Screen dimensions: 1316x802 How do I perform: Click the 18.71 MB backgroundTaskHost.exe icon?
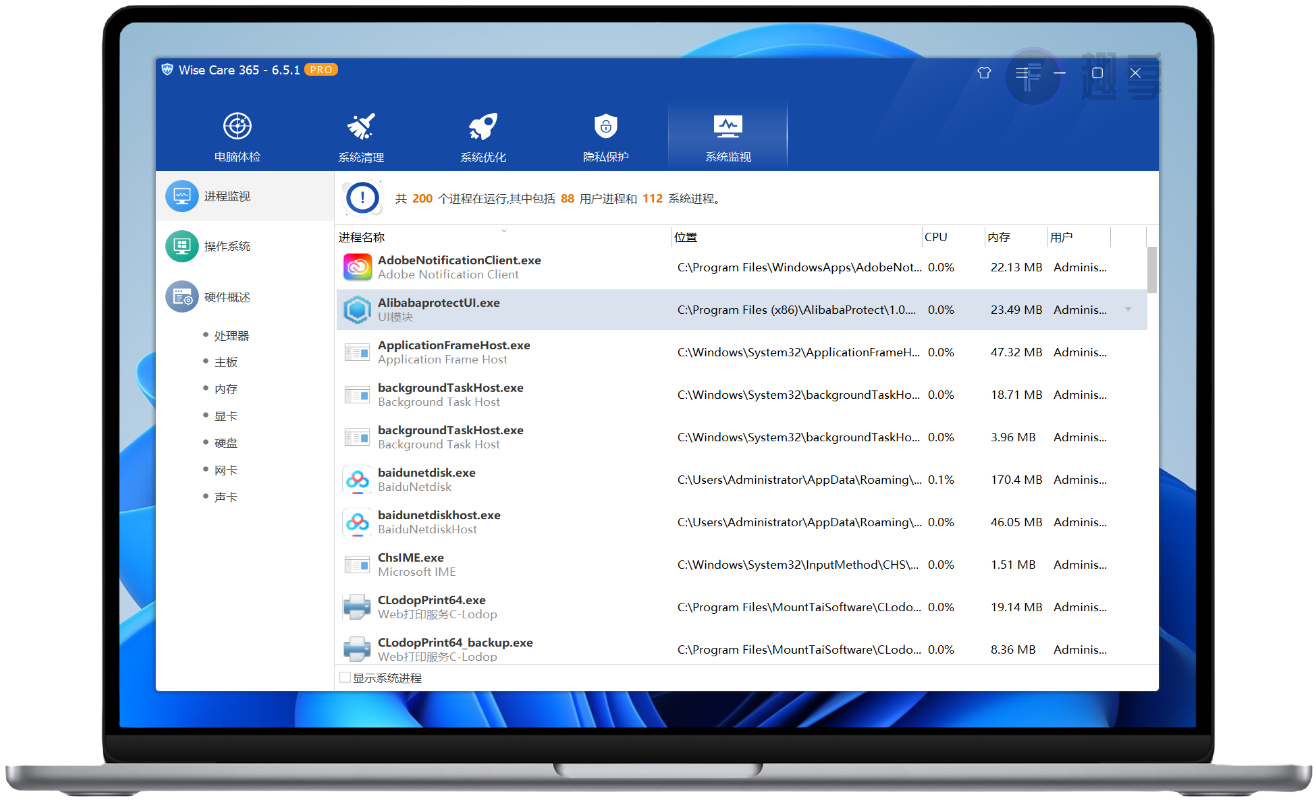pos(357,395)
